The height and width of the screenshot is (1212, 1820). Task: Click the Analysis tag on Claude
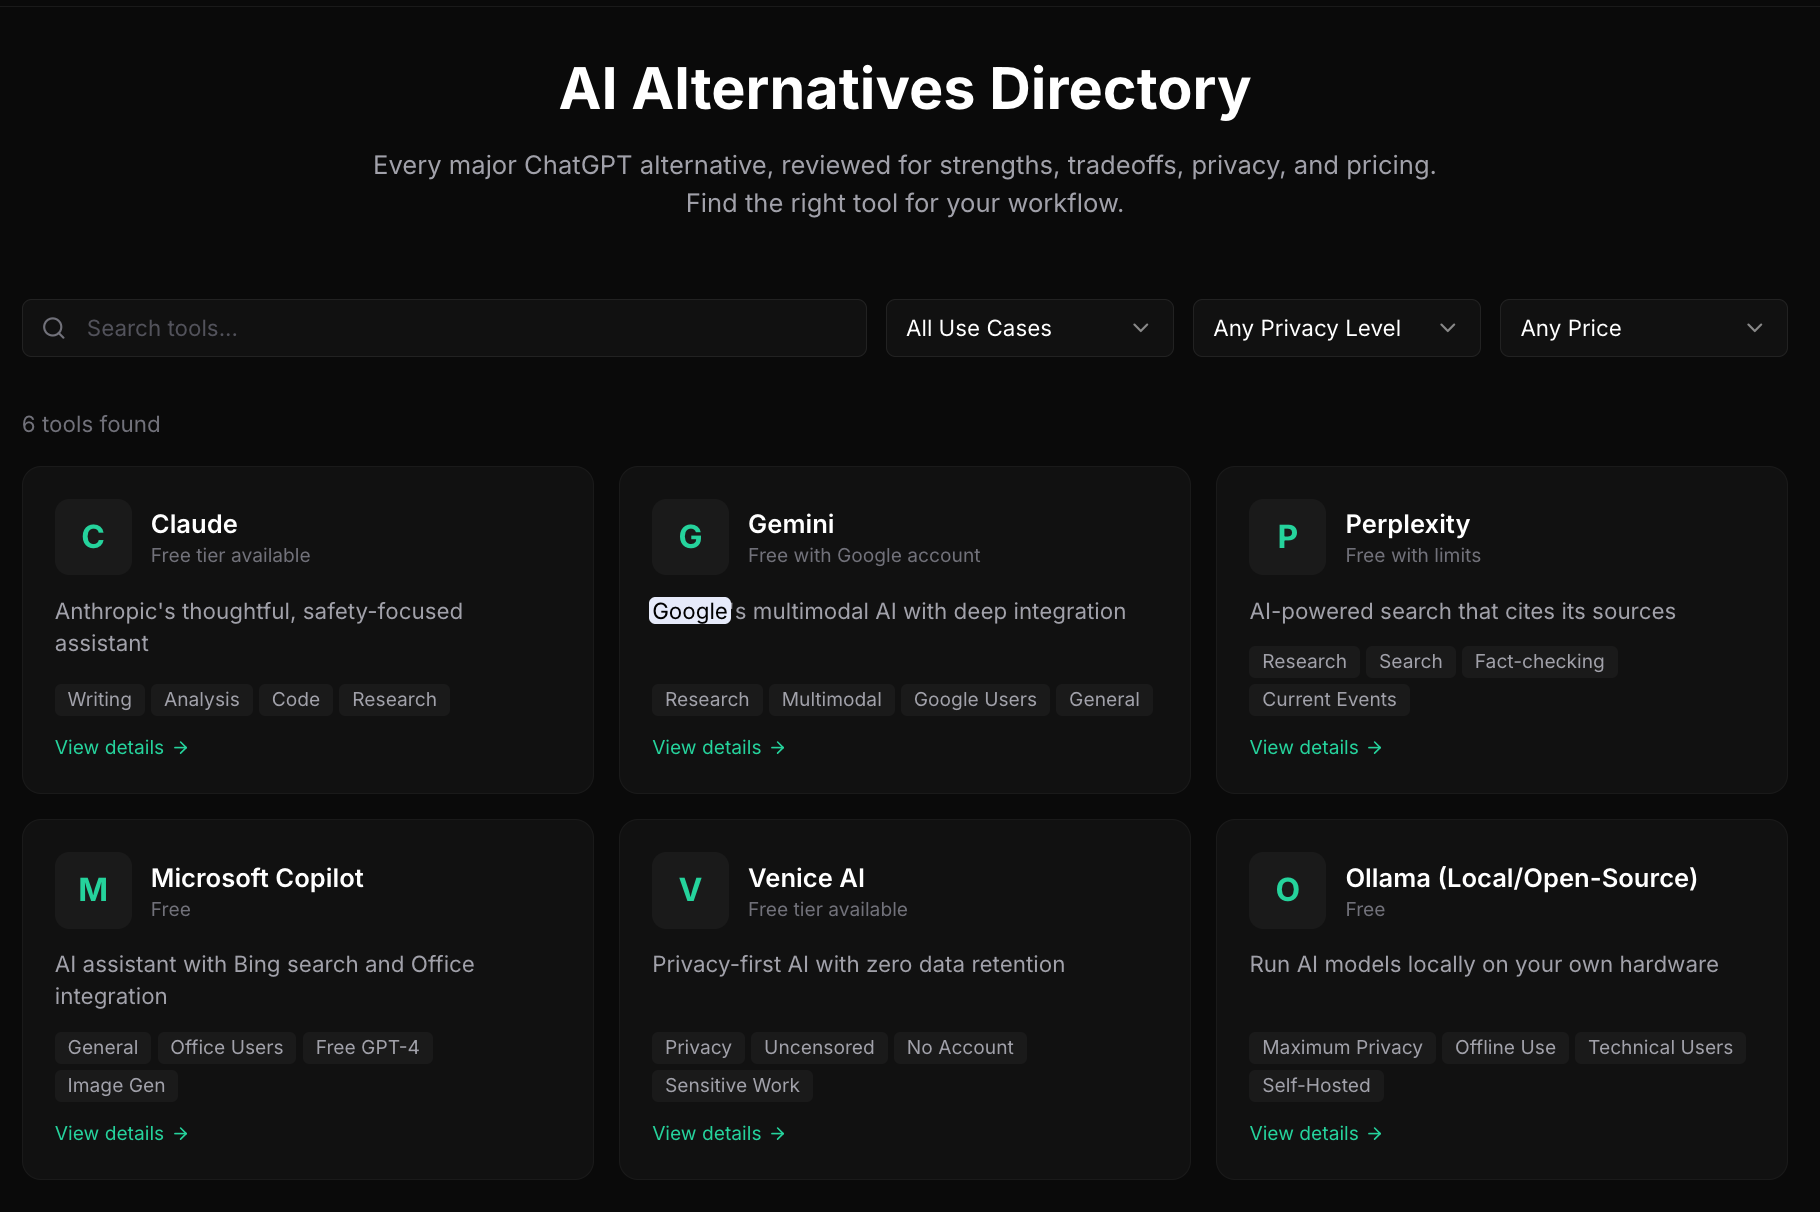coord(202,699)
